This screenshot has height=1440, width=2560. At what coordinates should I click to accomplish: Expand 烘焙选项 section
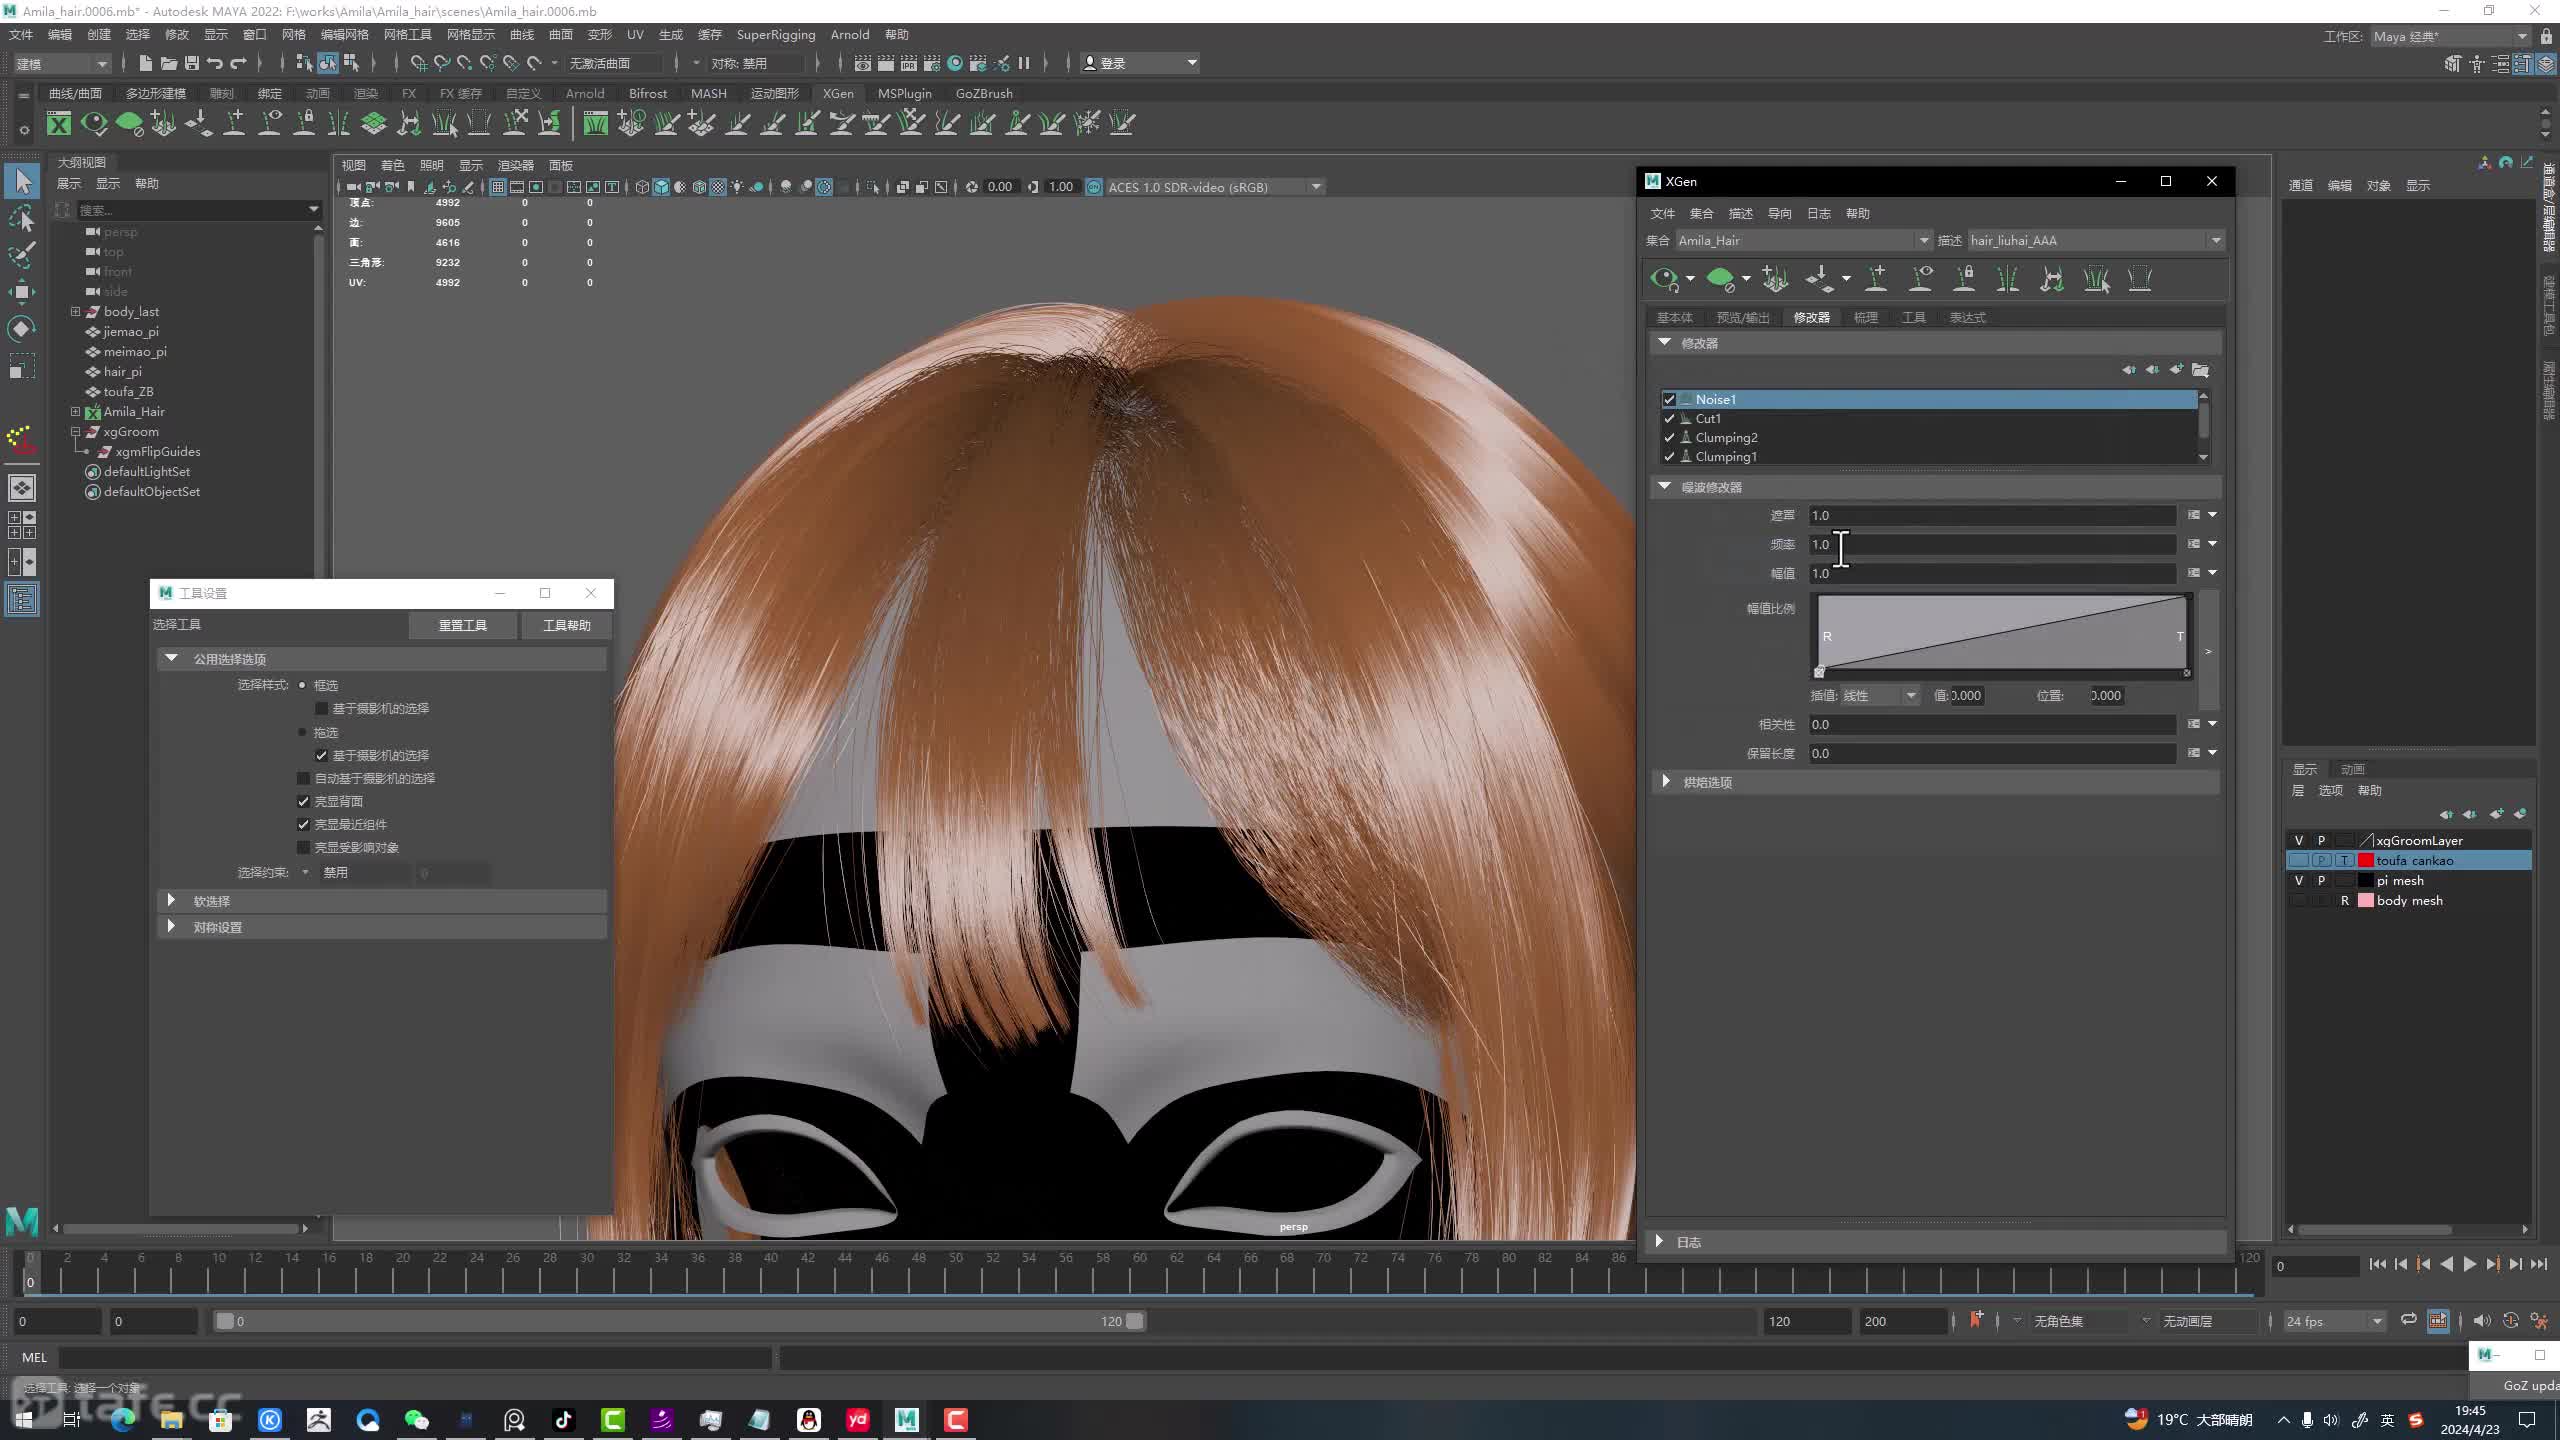pos(1666,781)
